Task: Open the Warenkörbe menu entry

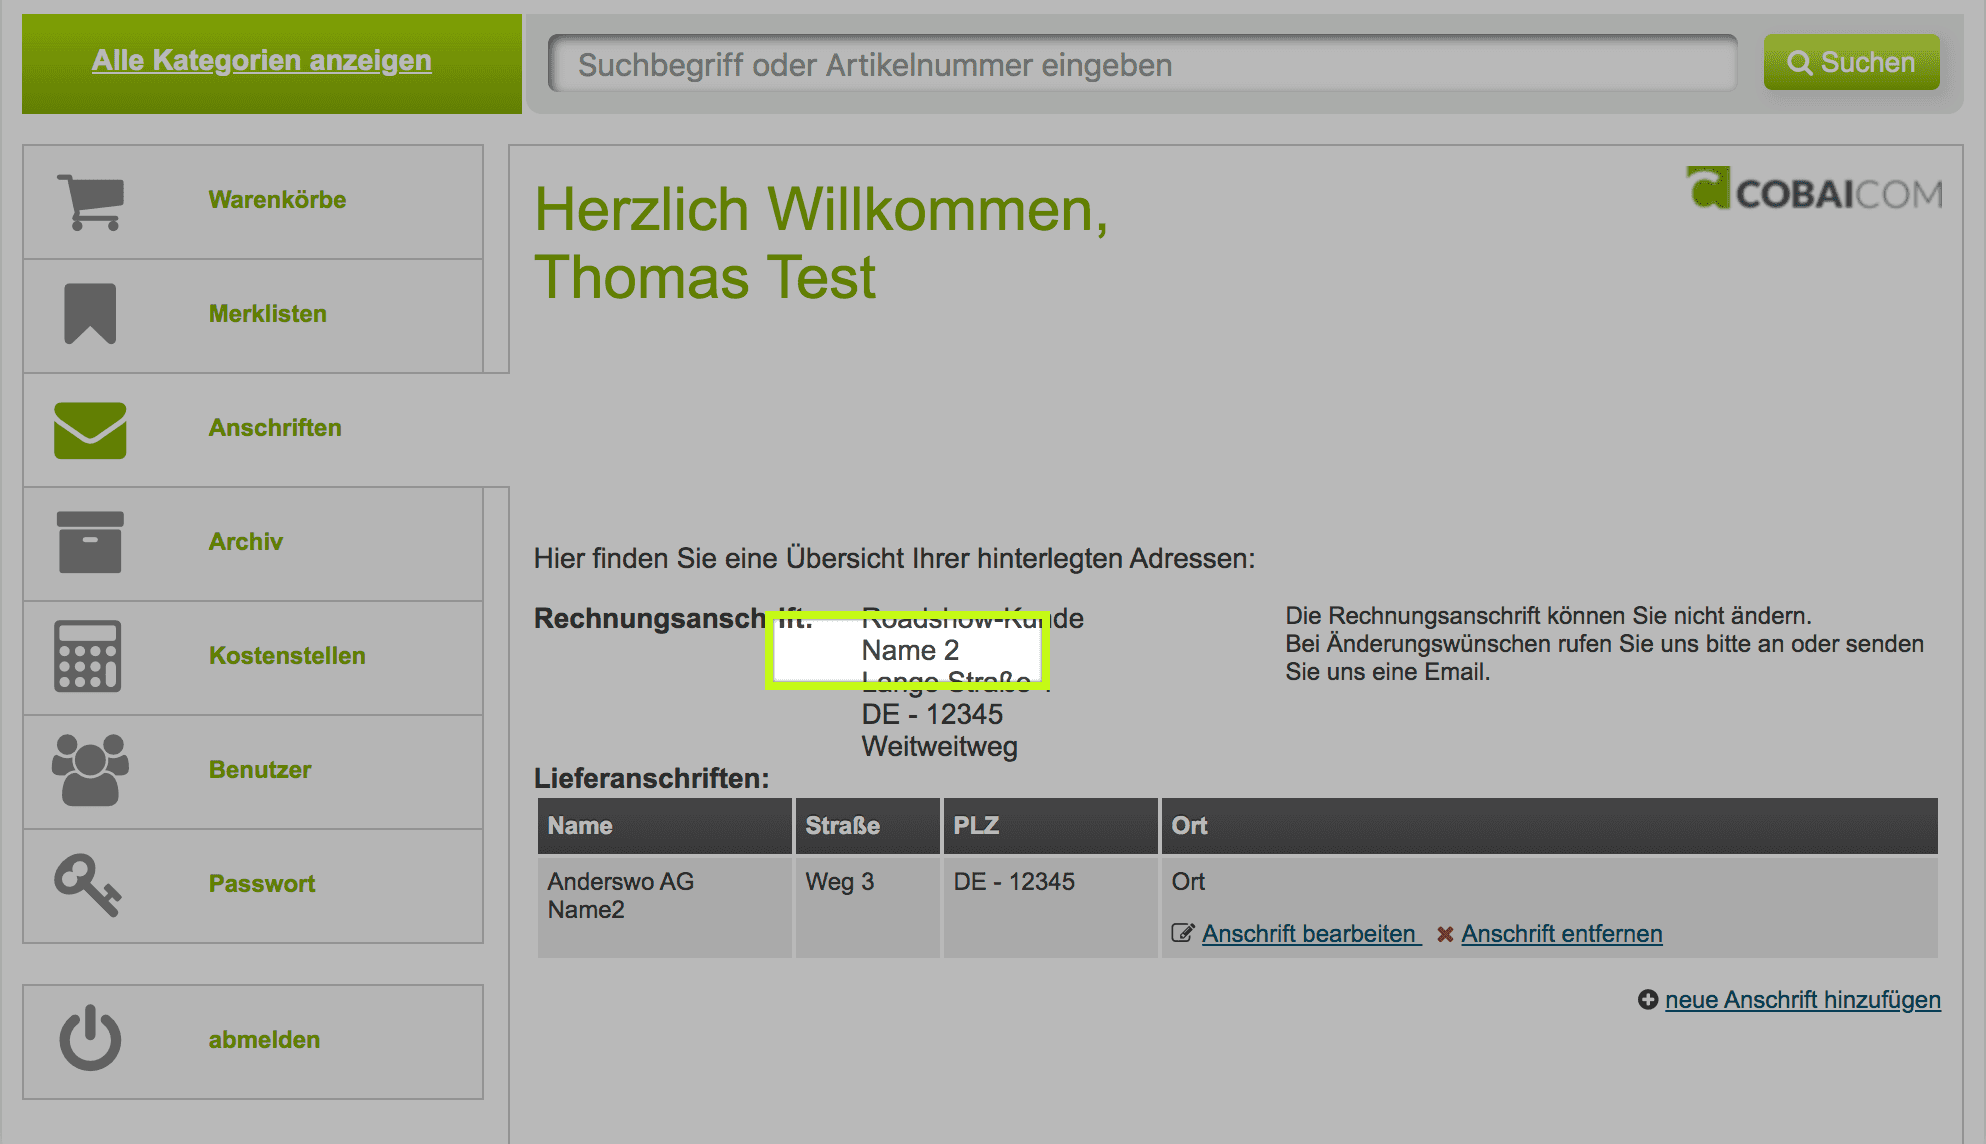Action: 277,200
